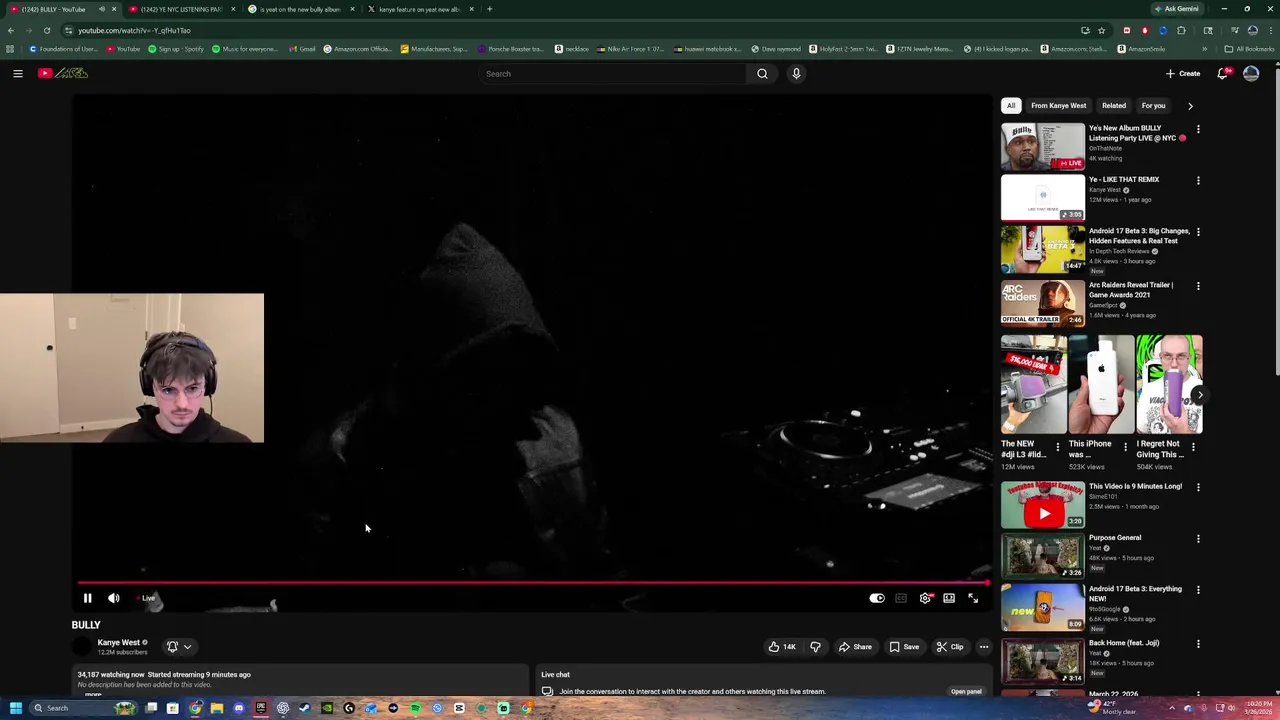
Task: Open the Sign up - Spotify bookmark
Action: pyautogui.click(x=176, y=49)
